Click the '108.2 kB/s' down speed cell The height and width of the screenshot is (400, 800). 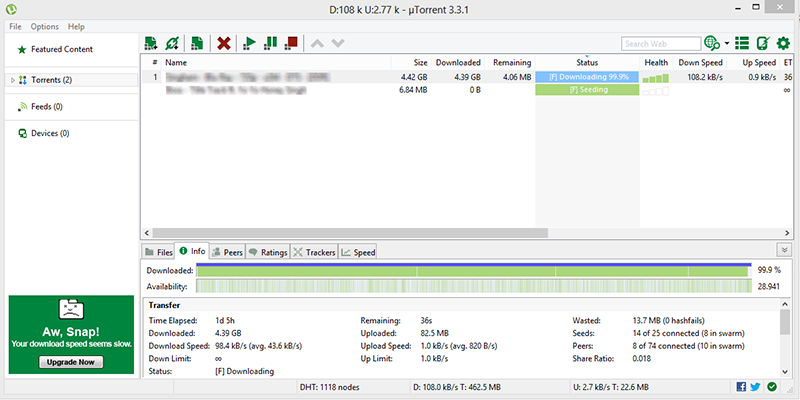point(705,77)
